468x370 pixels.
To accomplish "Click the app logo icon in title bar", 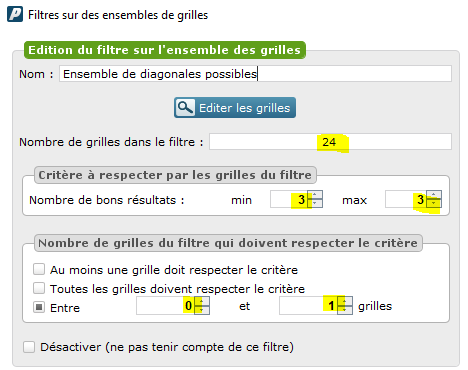I will click(x=15, y=14).
